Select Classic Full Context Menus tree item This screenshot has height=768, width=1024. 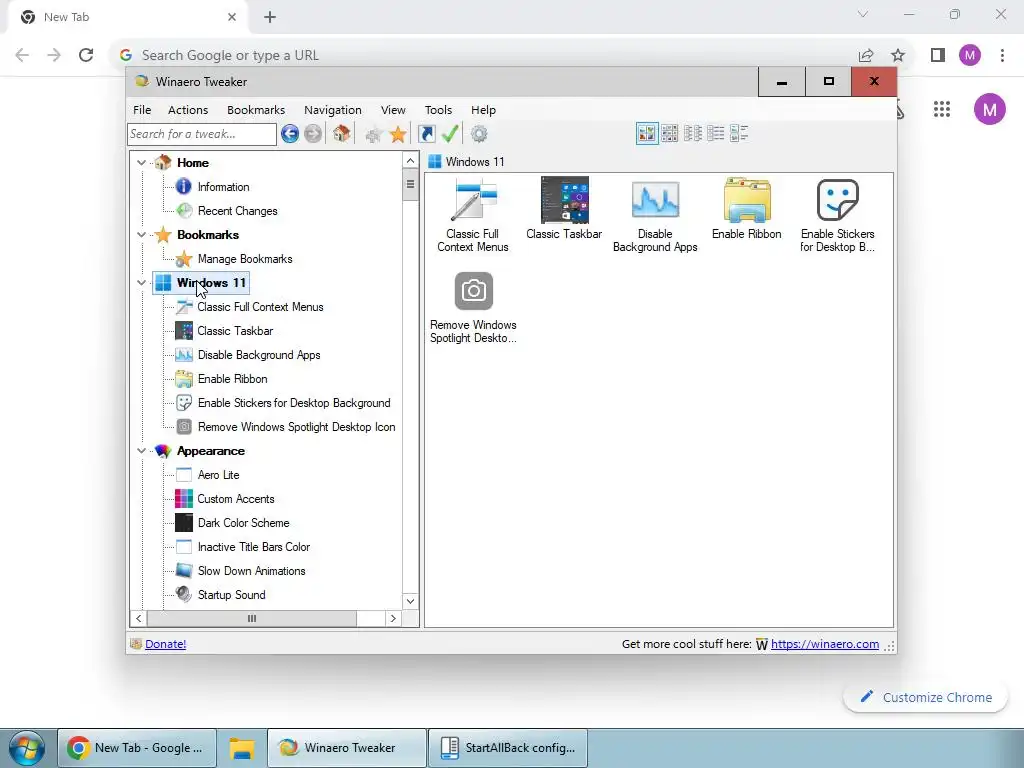[x=260, y=307]
